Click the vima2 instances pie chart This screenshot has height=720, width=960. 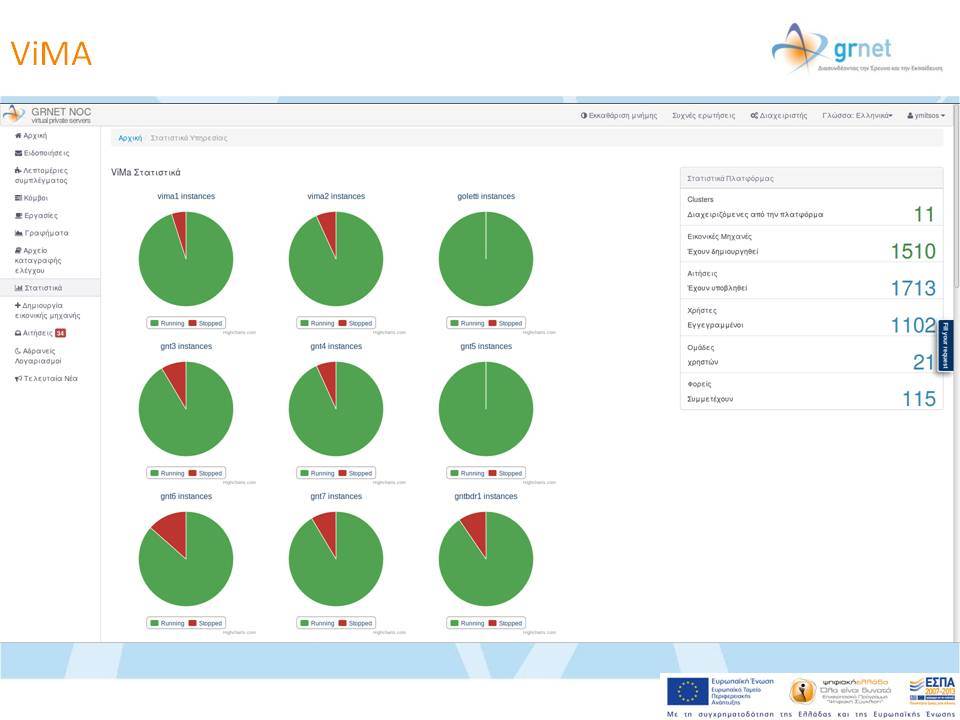point(336,259)
